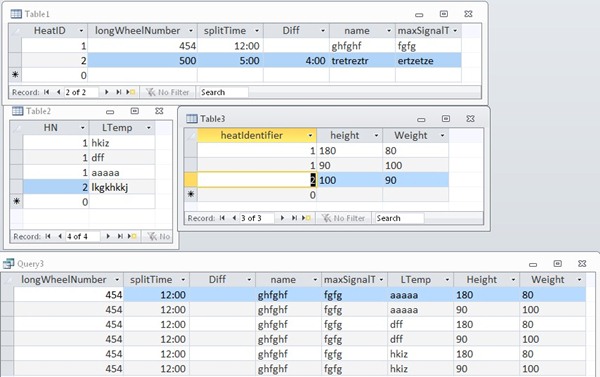The height and width of the screenshot is (377, 600).
Task: Go to next record in Table2 navigator
Action: (x=108, y=237)
